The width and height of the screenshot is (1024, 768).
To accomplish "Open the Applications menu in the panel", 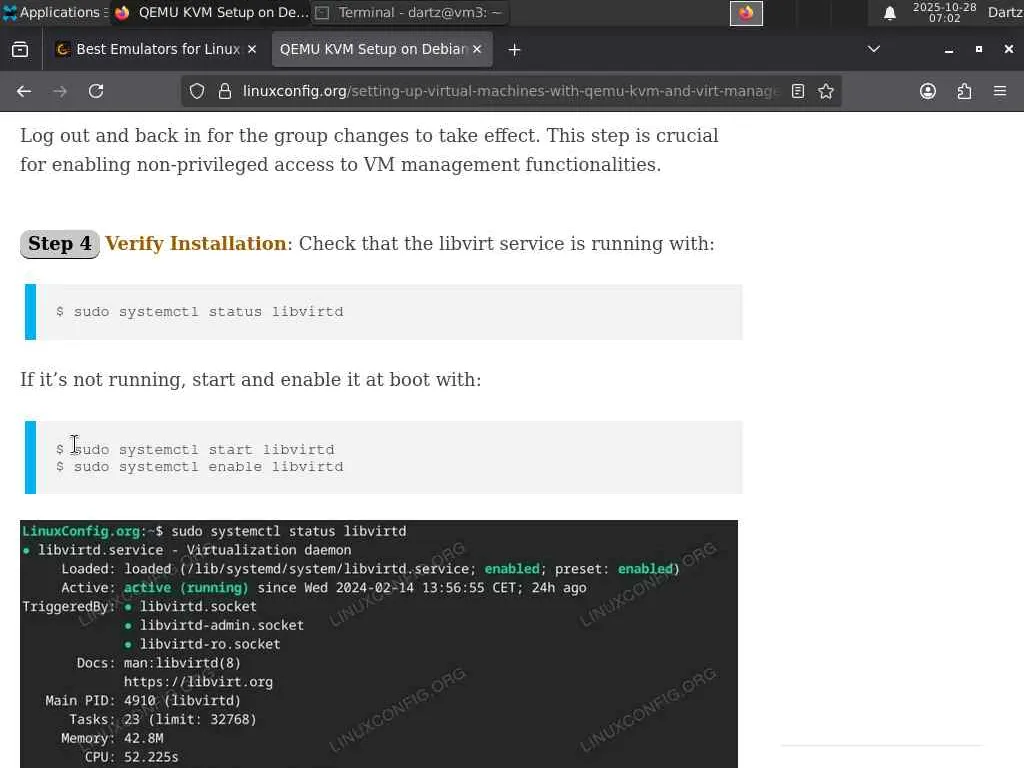I will point(55,12).
